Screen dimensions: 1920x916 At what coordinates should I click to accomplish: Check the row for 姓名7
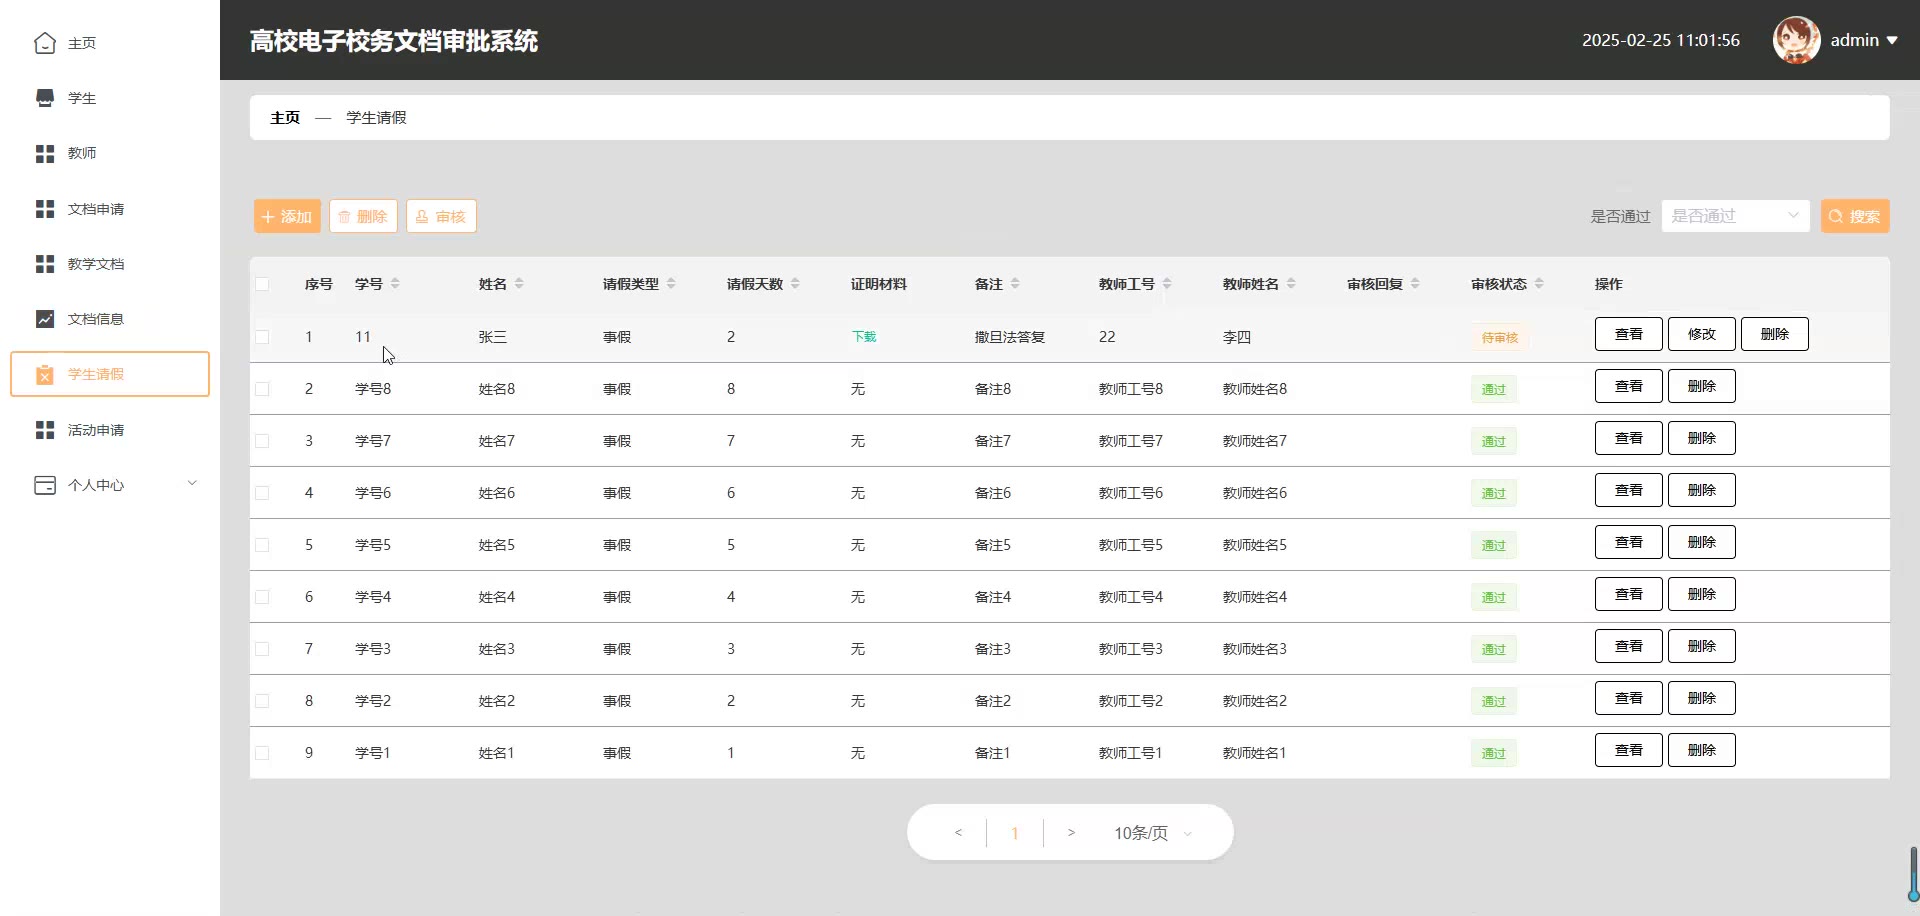262,441
